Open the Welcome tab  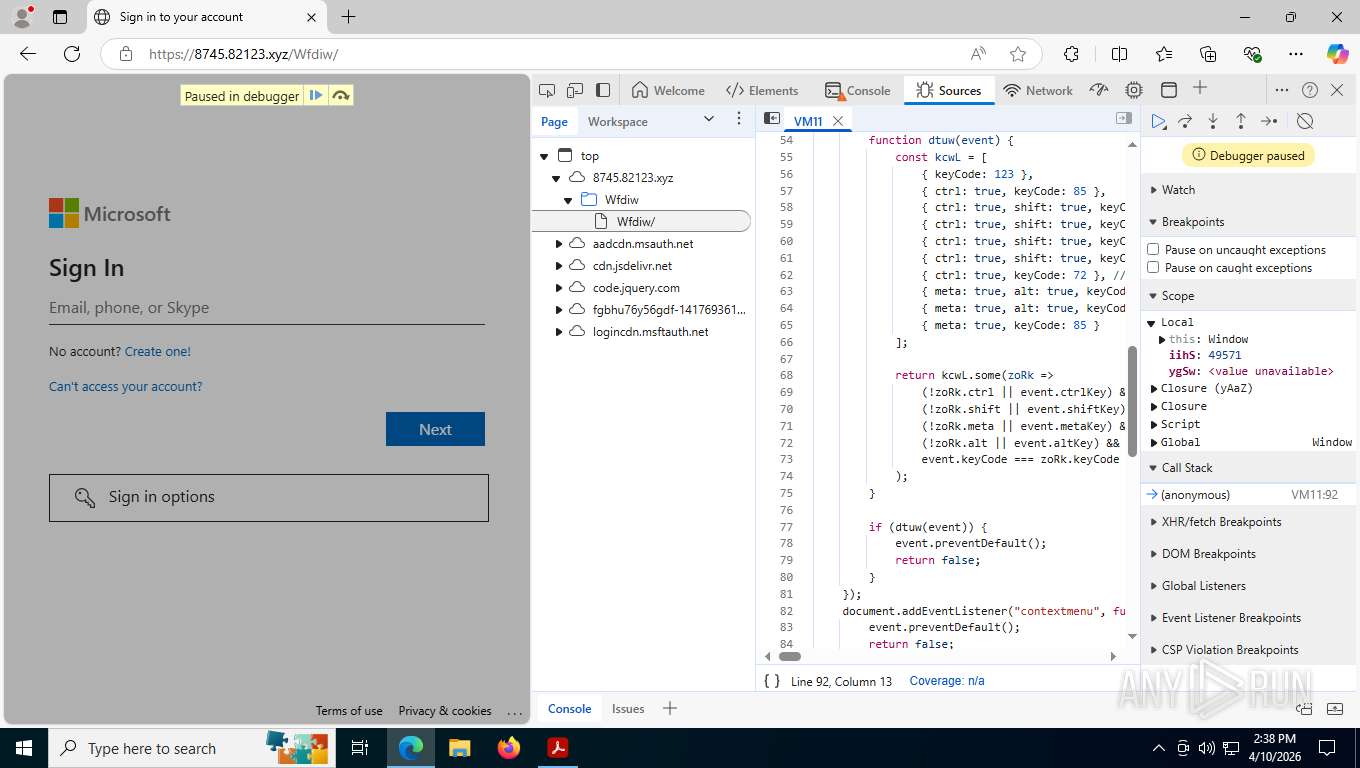(x=668, y=90)
